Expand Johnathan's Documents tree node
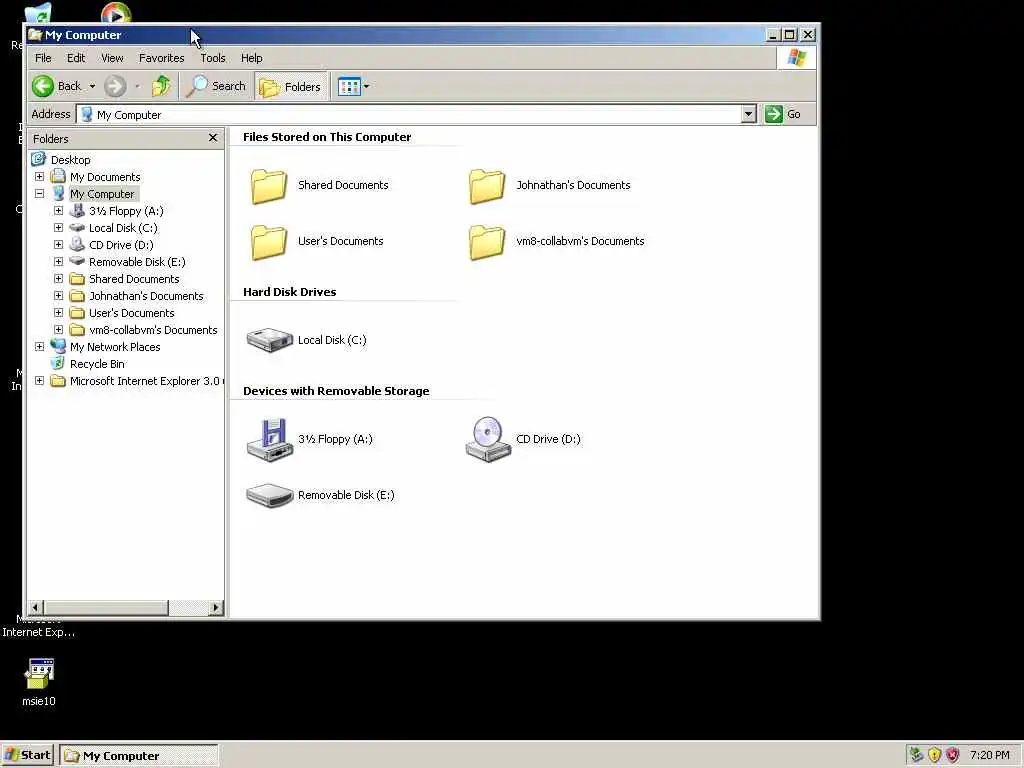Screen dimensions: 1024x768 (58, 296)
